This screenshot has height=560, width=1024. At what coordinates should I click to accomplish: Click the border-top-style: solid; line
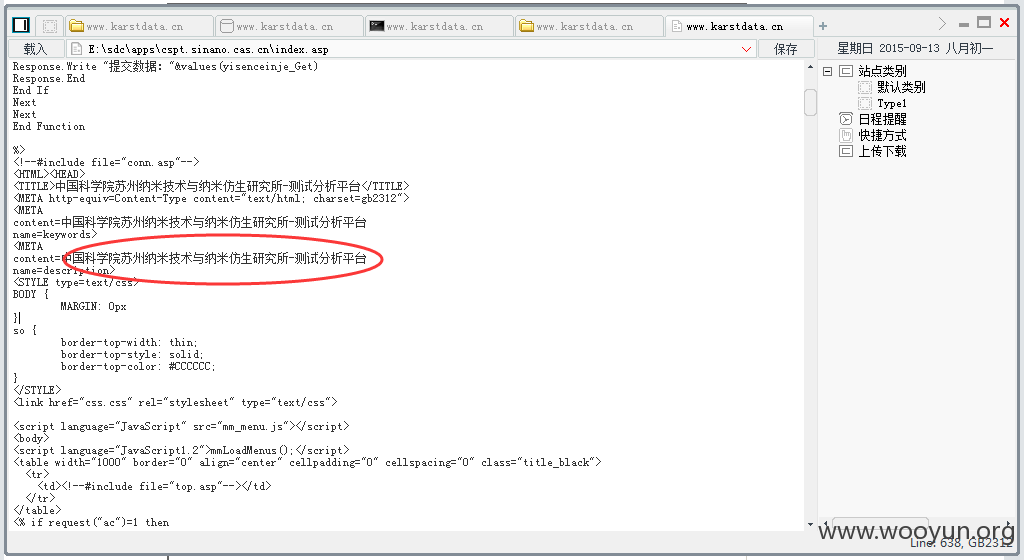pyautogui.click(x=132, y=354)
